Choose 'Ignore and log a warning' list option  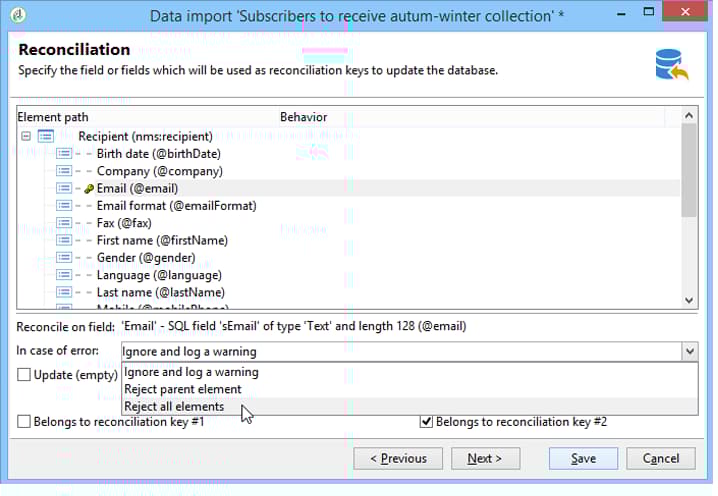[410, 372]
